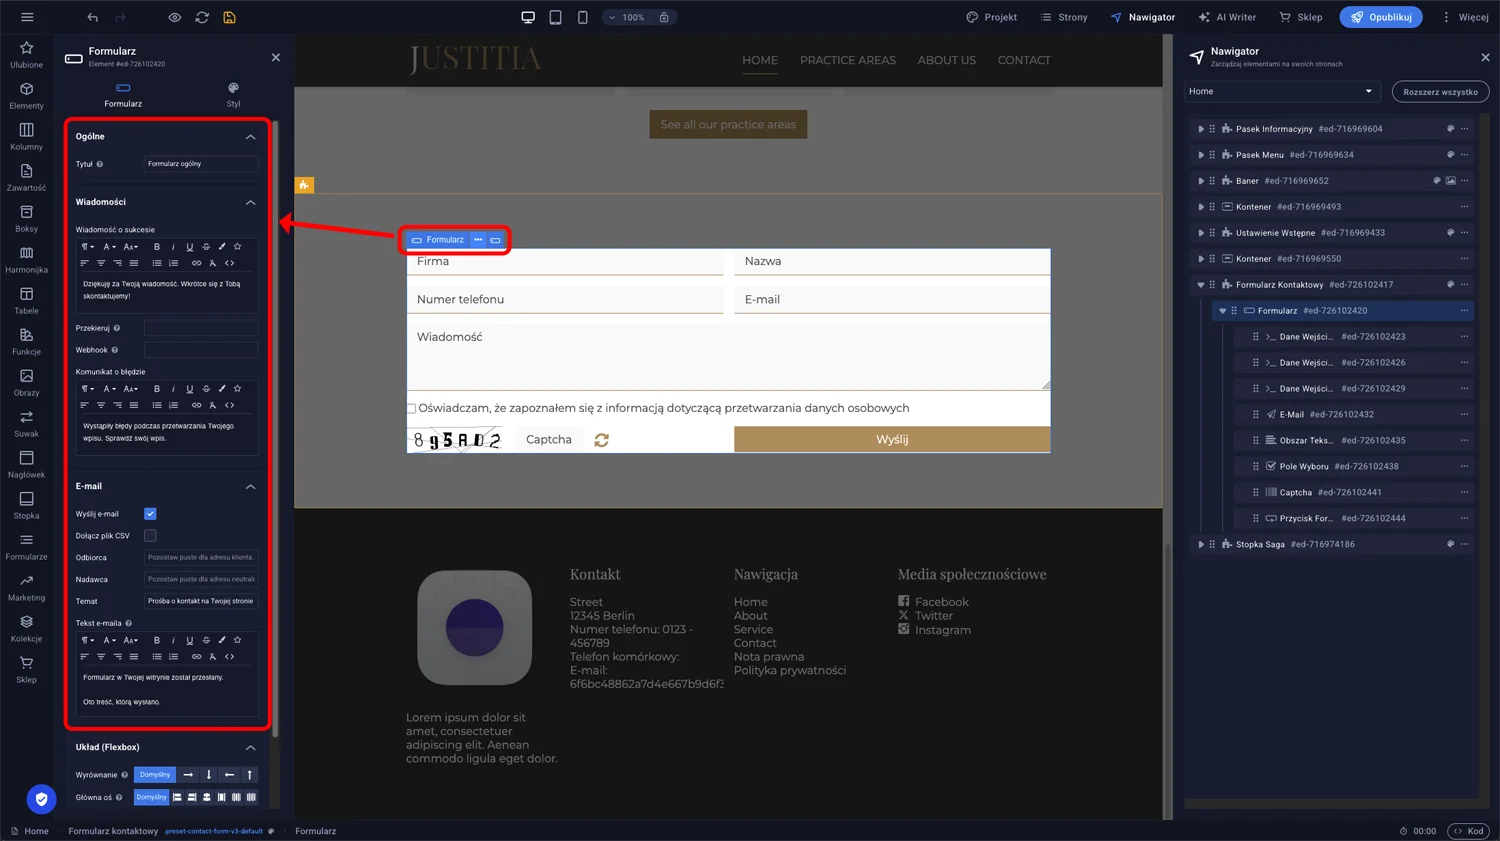Click the Temat input field
Viewport: 1500px width, 841px height.
click(201, 601)
